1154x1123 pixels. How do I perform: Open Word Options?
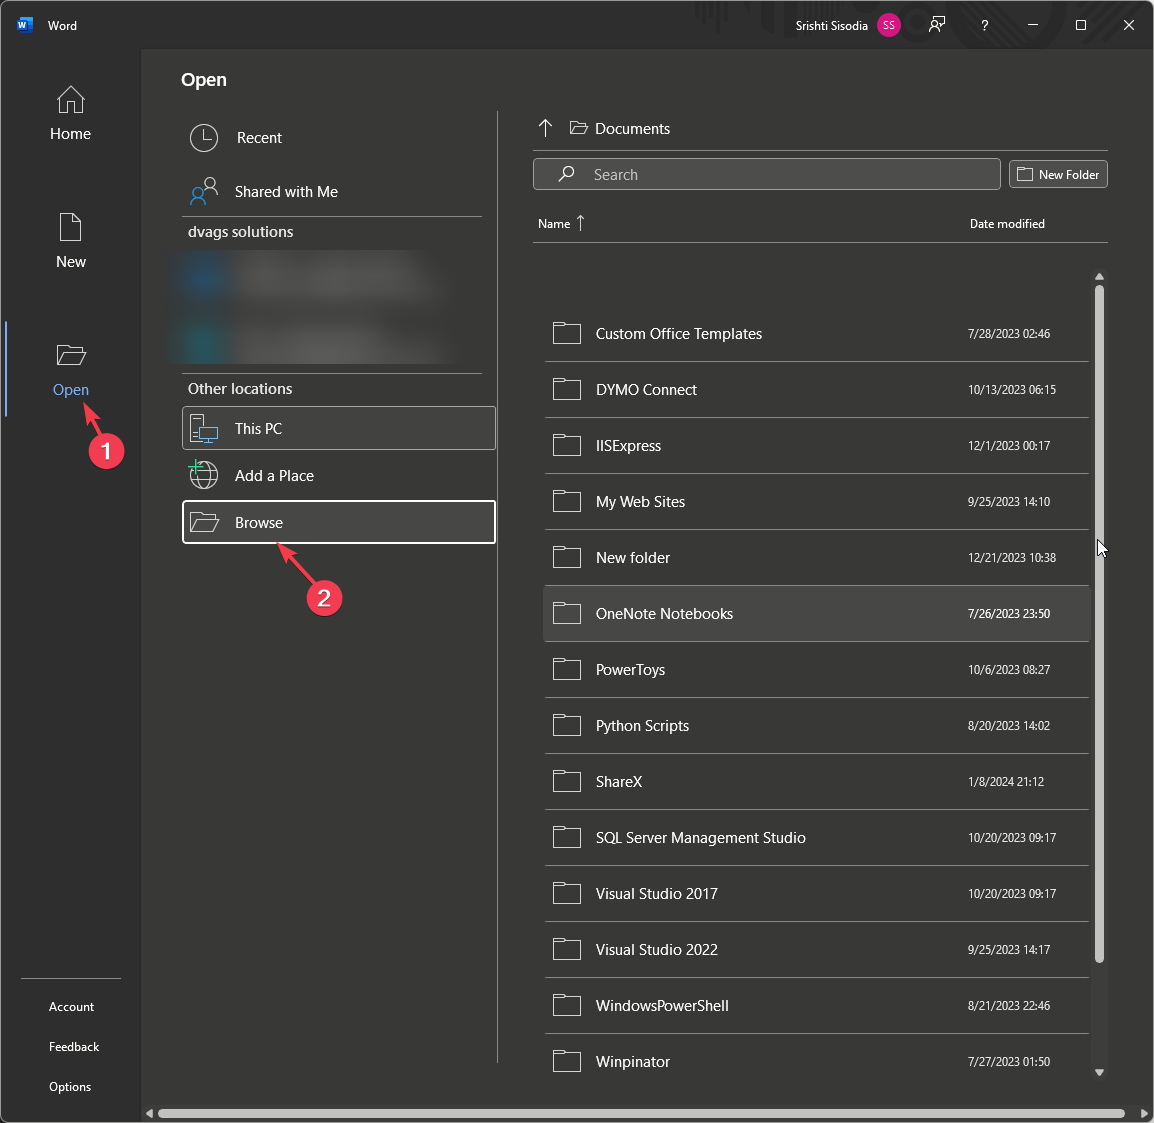click(70, 1087)
